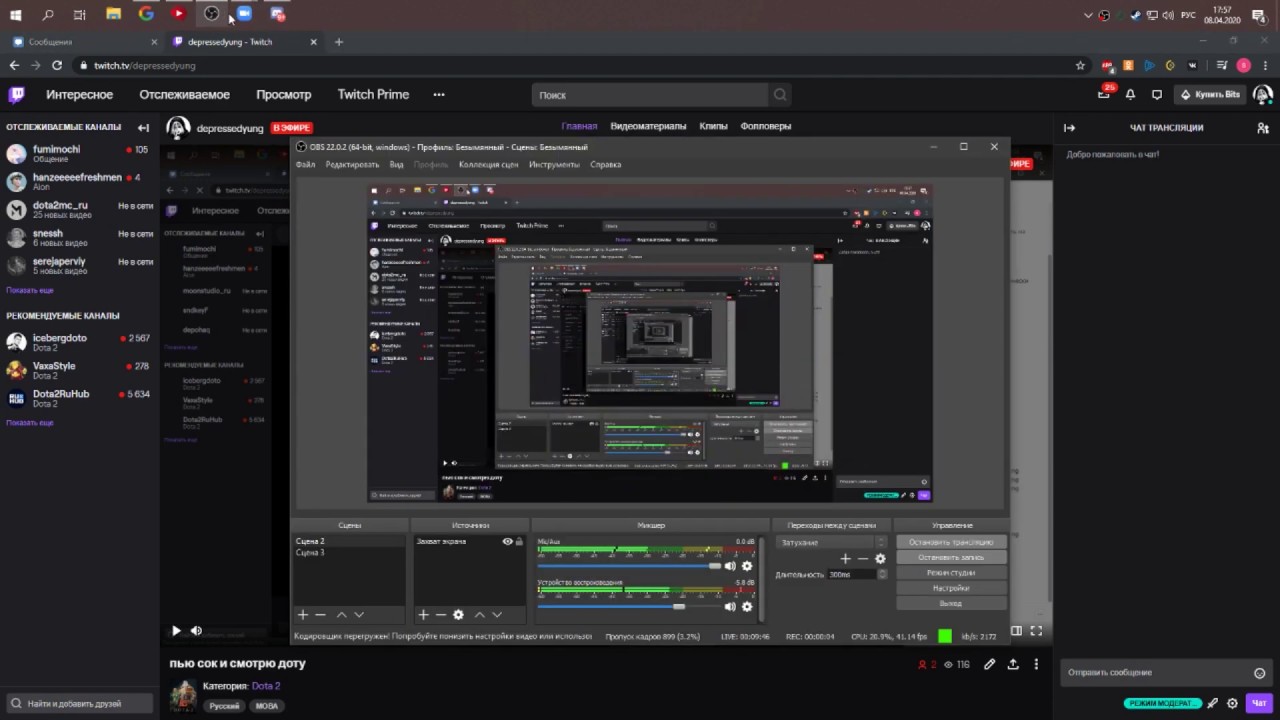1280x720 pixels.
Task: Mute the Mic/Aux channel speaker
Action: [x=730, y=566]
